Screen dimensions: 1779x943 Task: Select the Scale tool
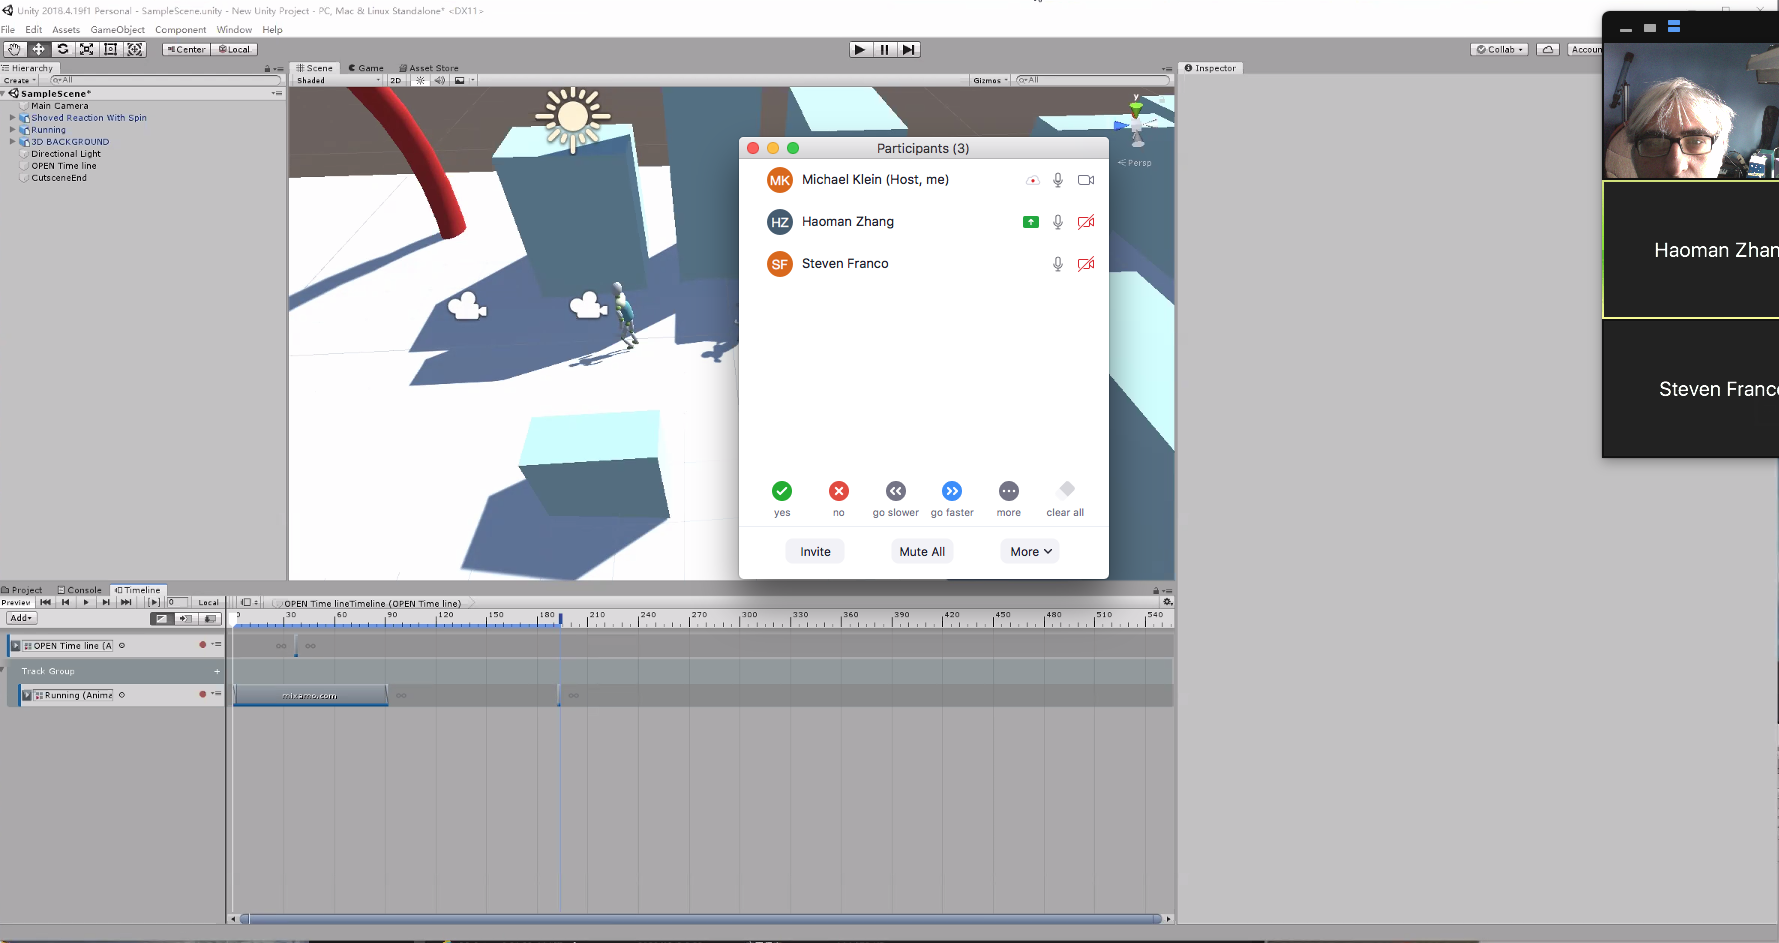tap(87, 49)
